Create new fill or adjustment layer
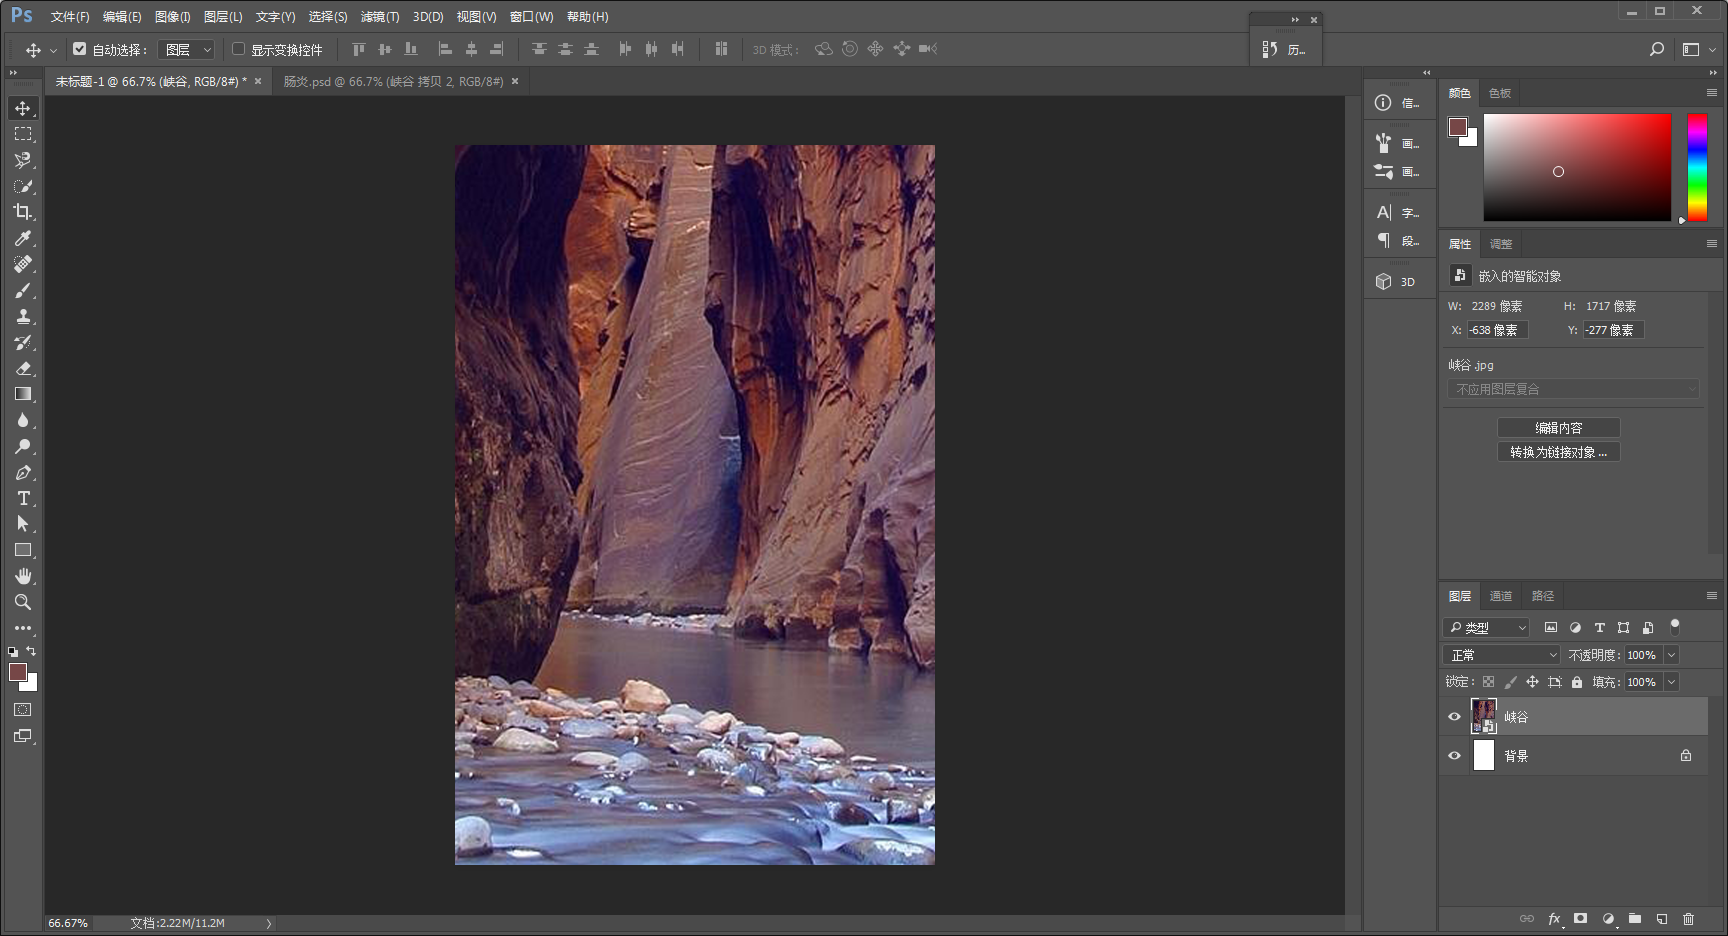The image size is (1728, 936). click(1608, 919)
